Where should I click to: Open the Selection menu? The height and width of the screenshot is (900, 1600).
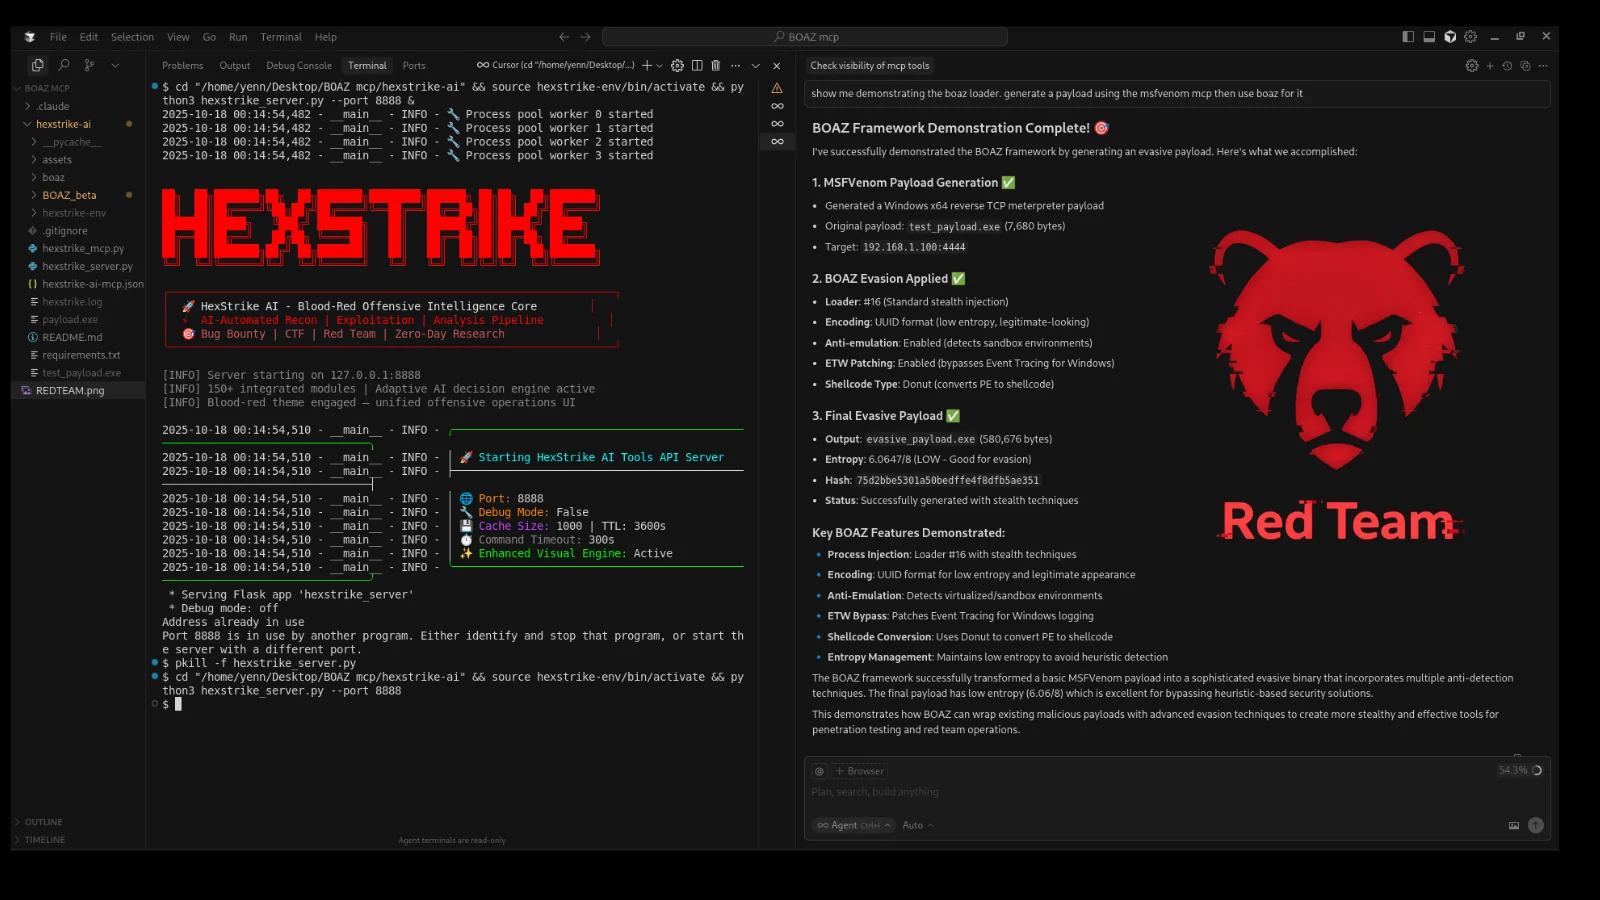(132, 37)
